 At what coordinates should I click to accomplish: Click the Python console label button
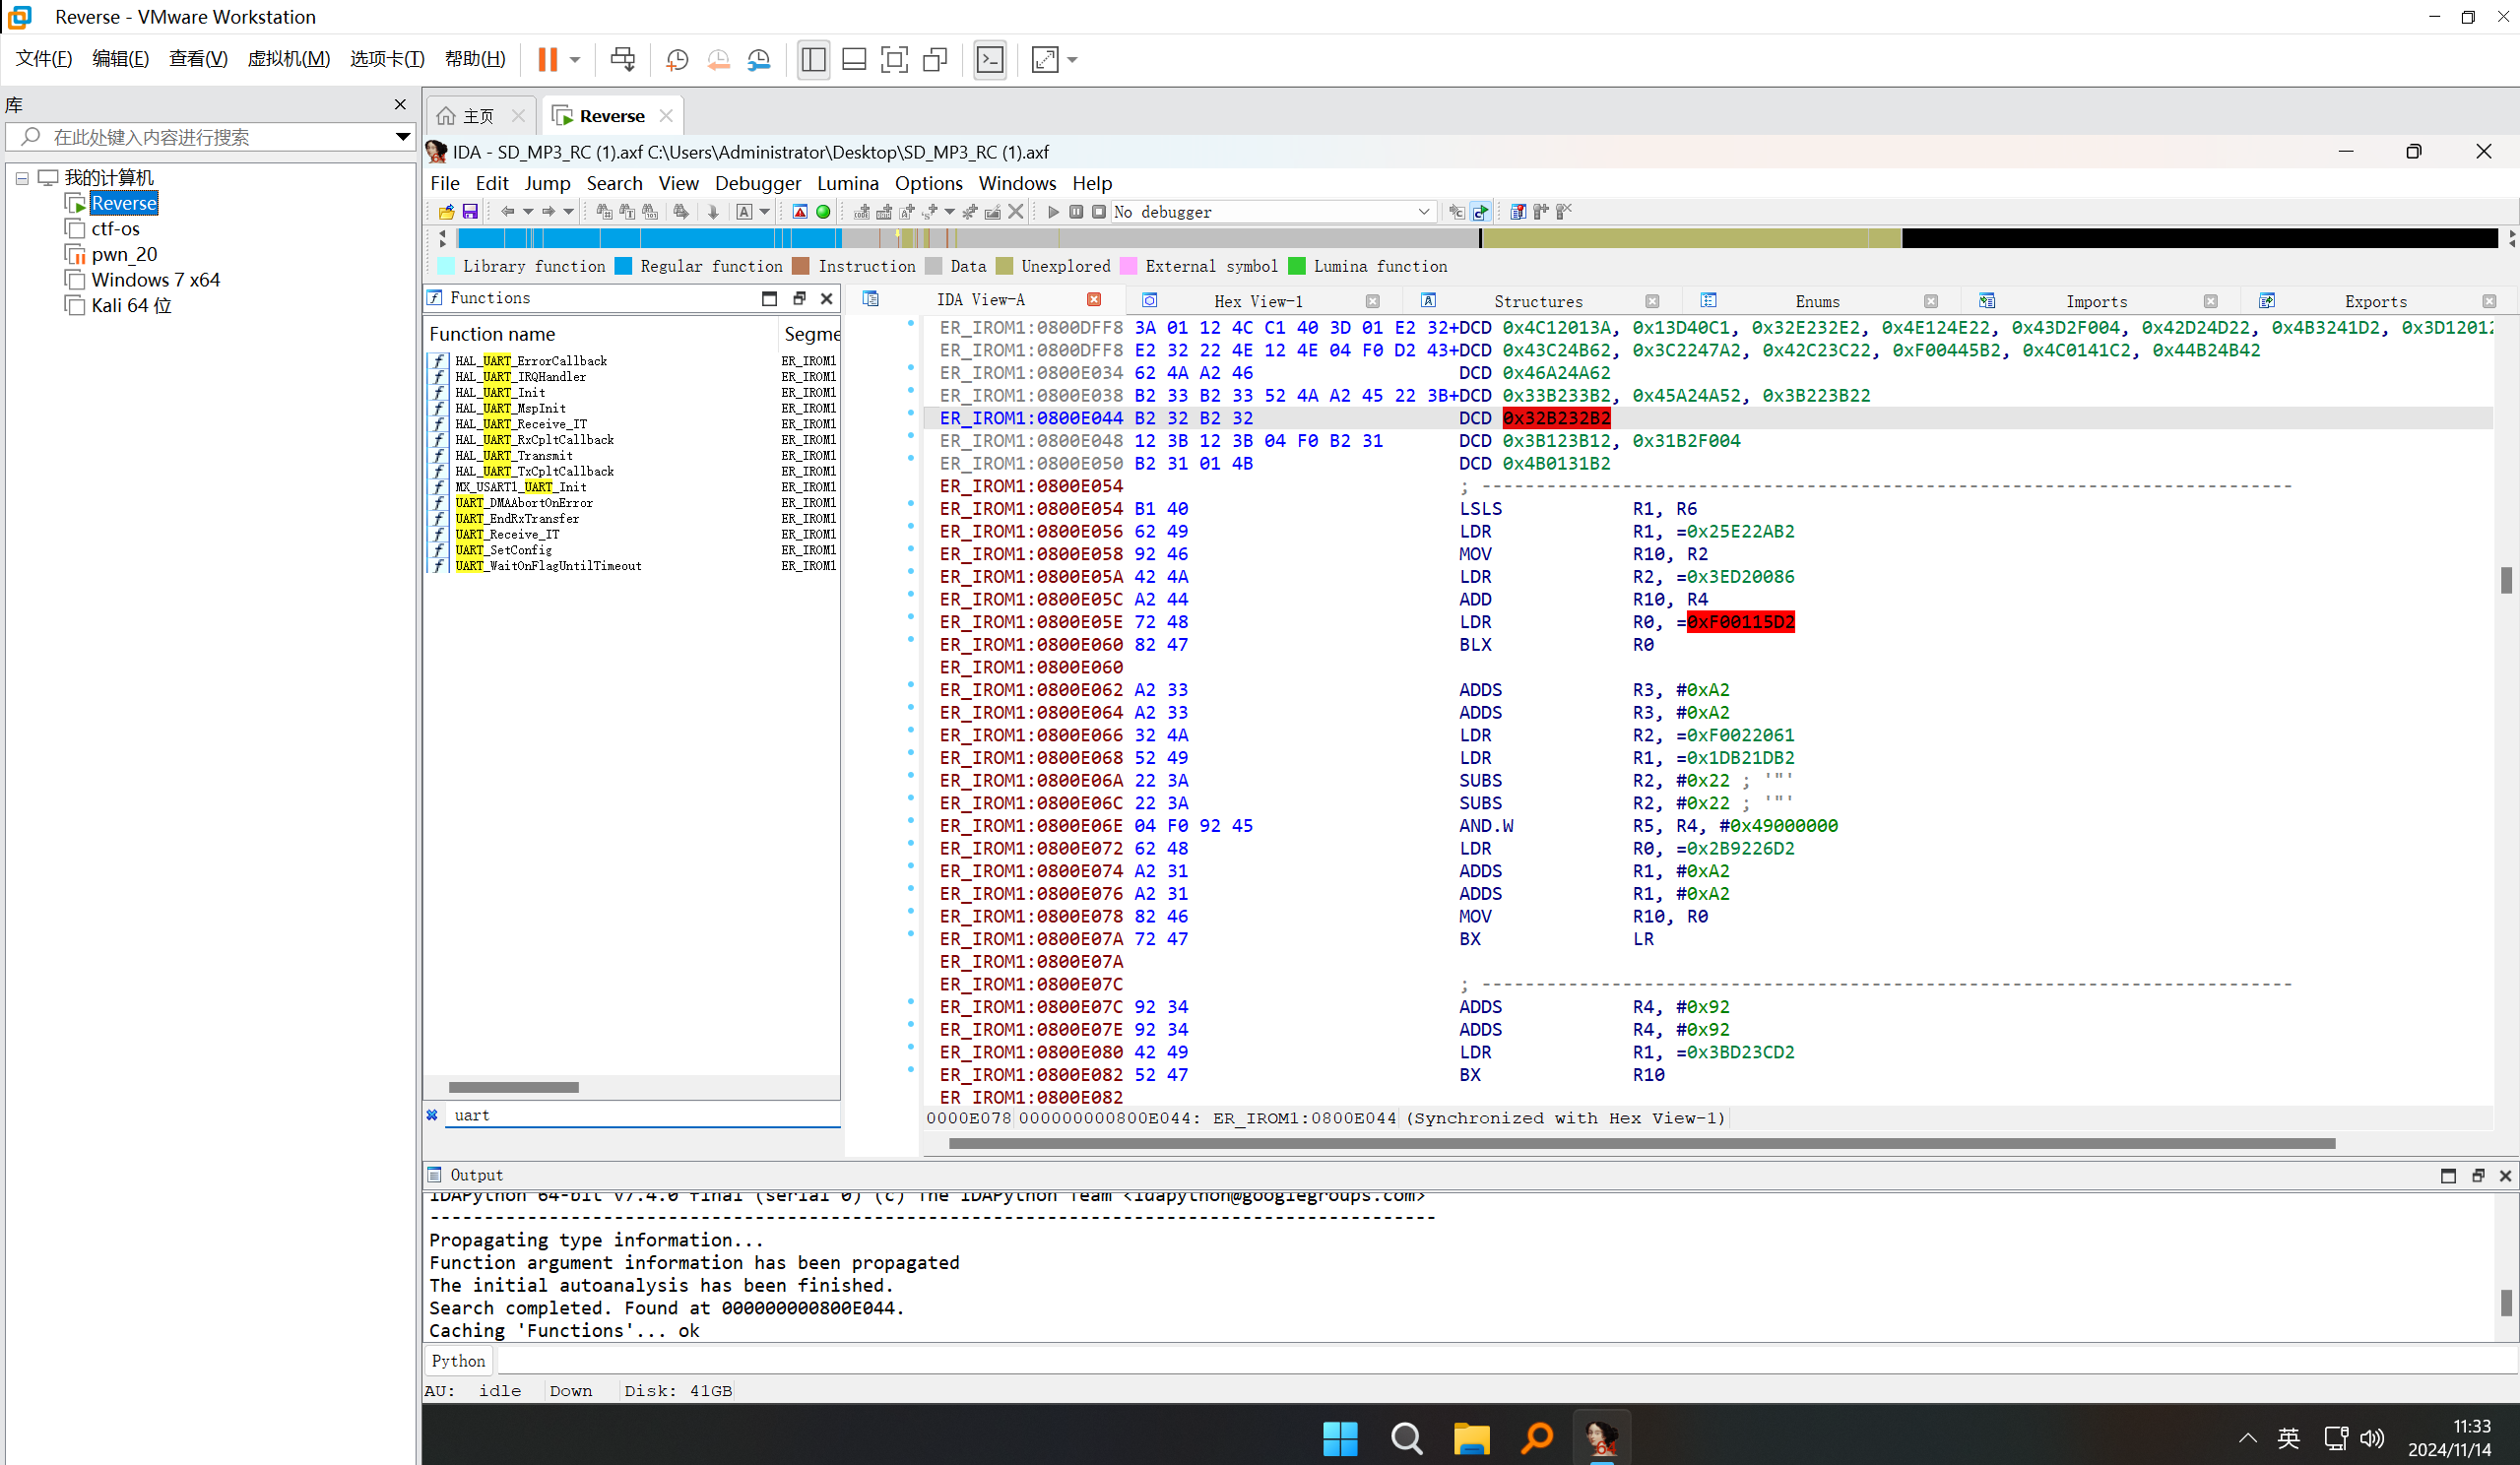[458, 1360]
